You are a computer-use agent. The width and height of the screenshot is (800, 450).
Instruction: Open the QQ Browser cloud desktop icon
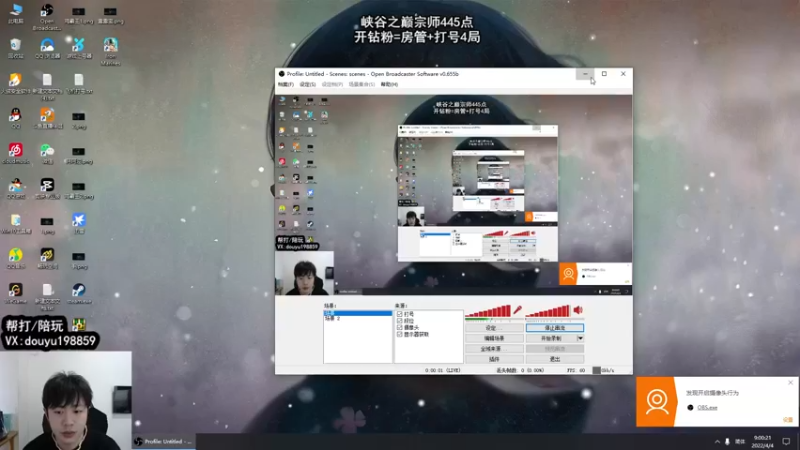[x=47, y=48]
